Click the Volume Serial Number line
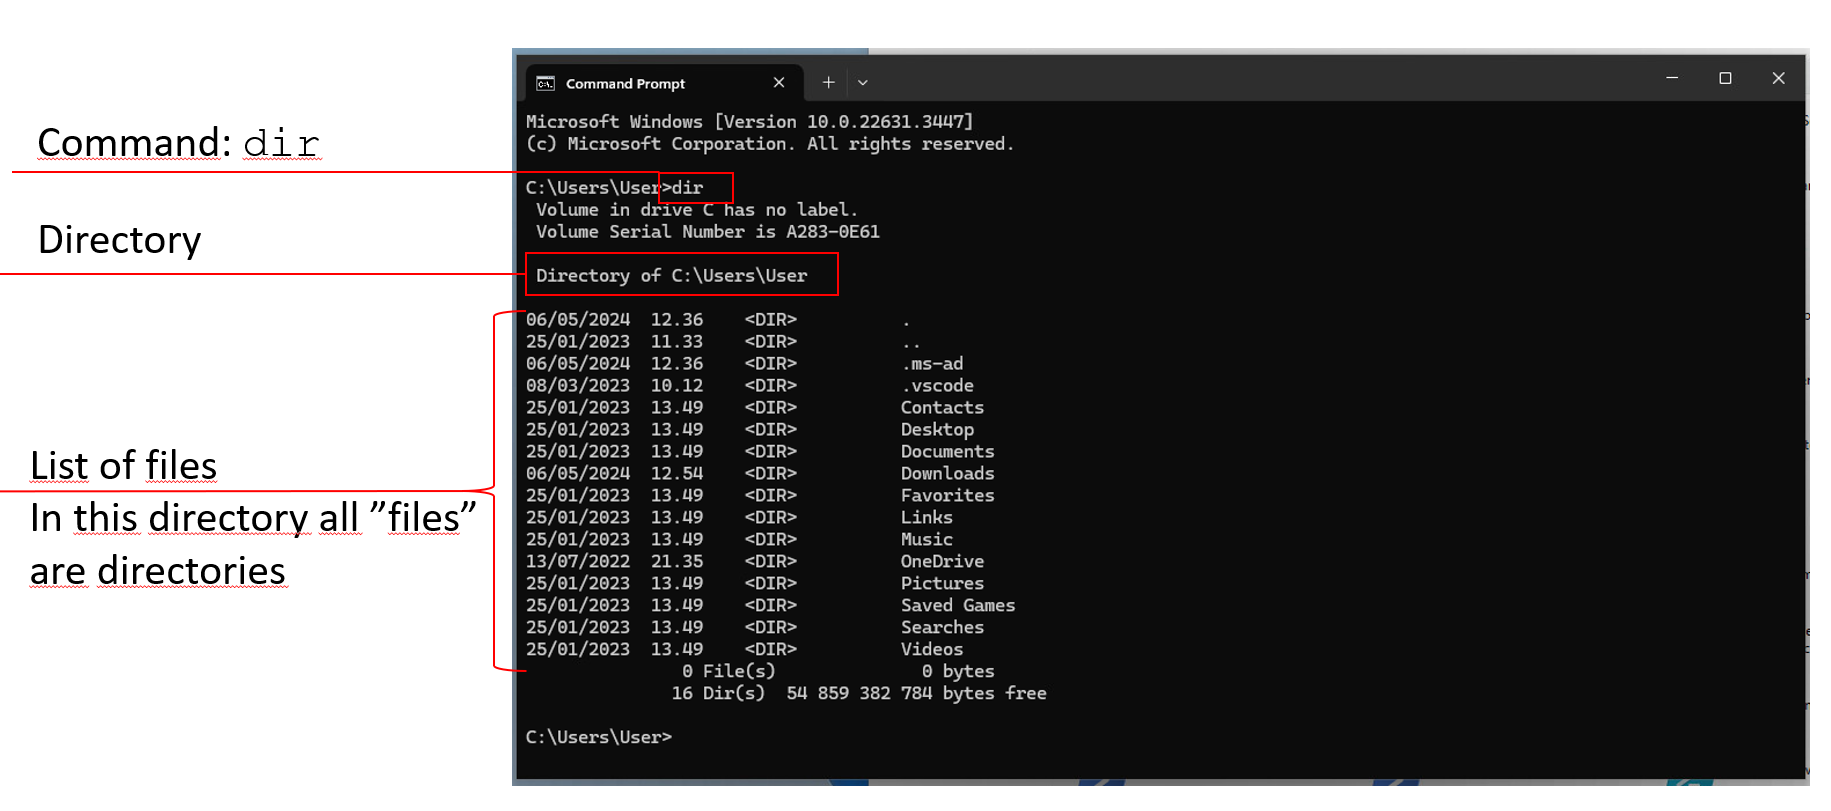Screen dimensions: 1831x811 coord(707,232)
